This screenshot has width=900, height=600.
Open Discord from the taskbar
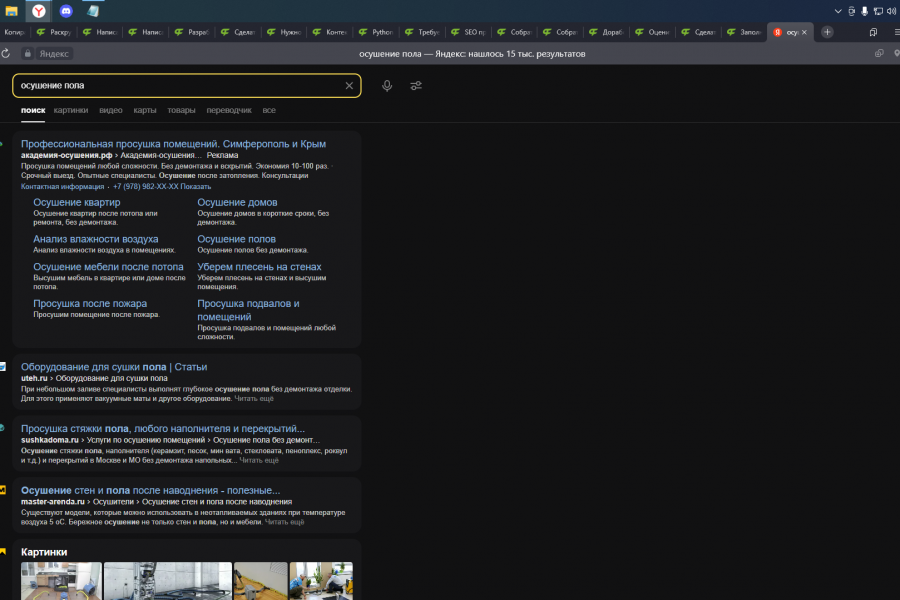coord(66,11)
